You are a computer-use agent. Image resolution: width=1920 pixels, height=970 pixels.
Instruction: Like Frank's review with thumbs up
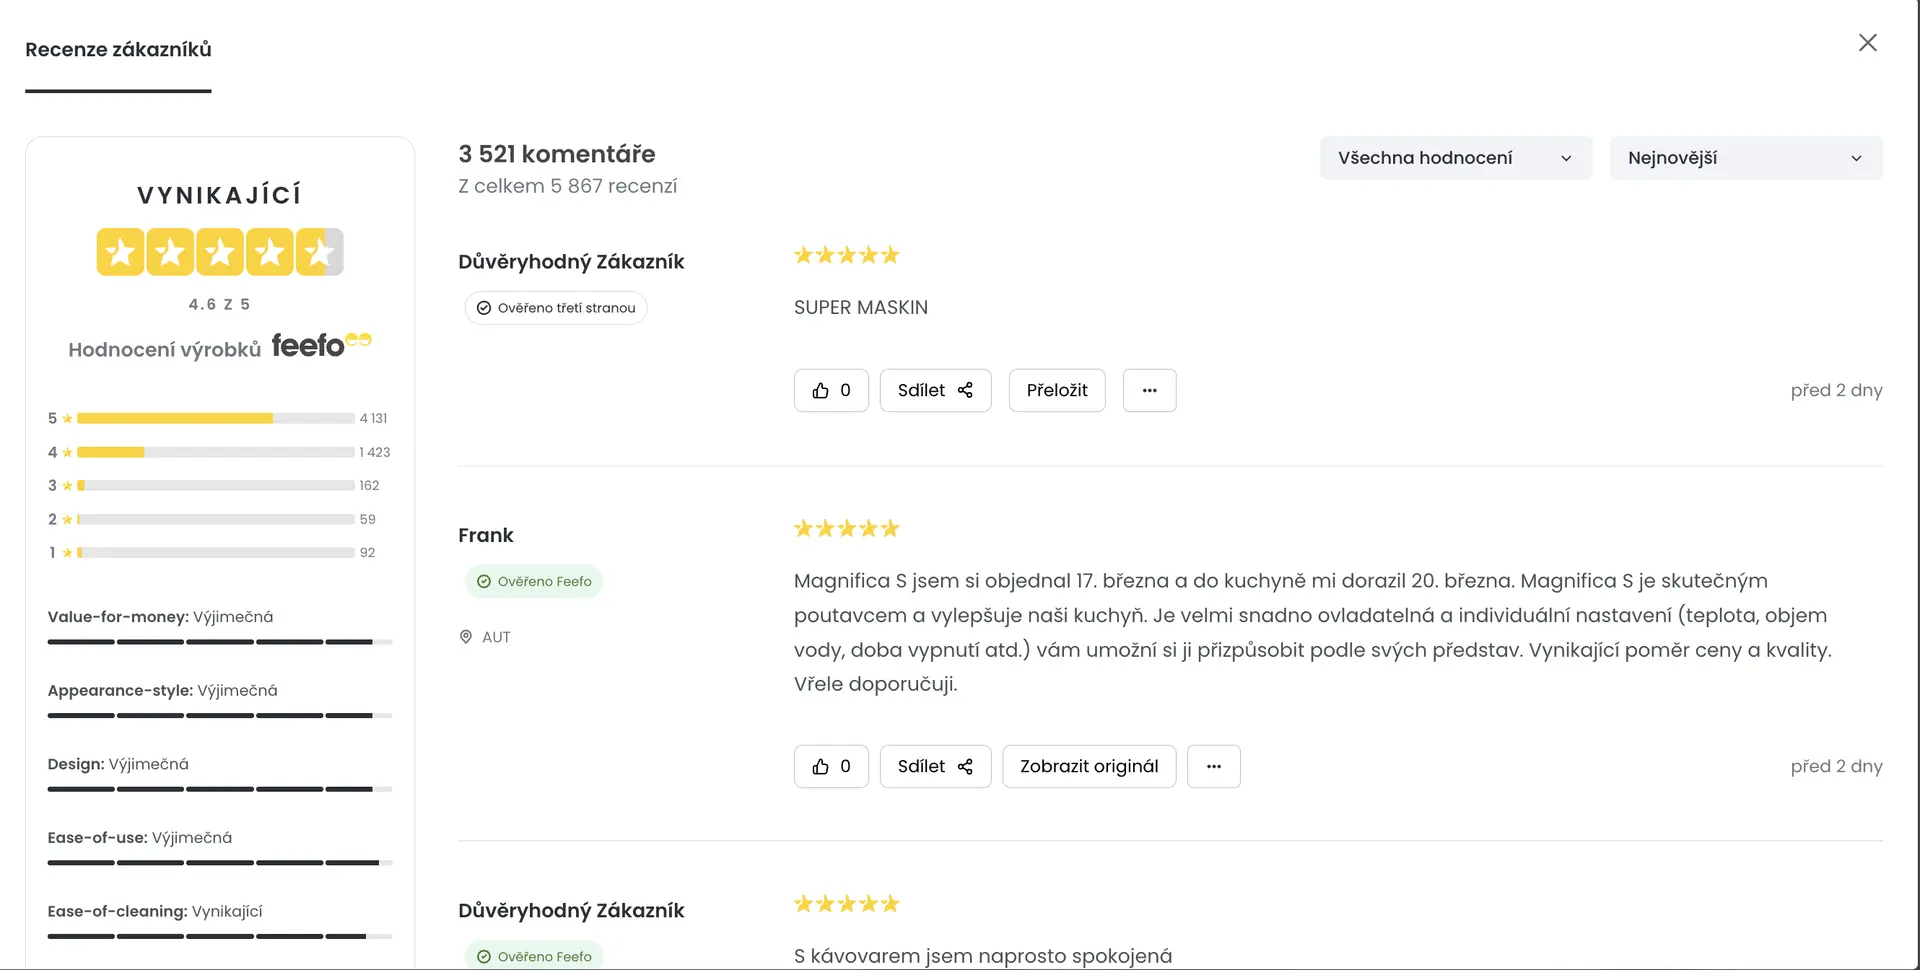(831, 766)
